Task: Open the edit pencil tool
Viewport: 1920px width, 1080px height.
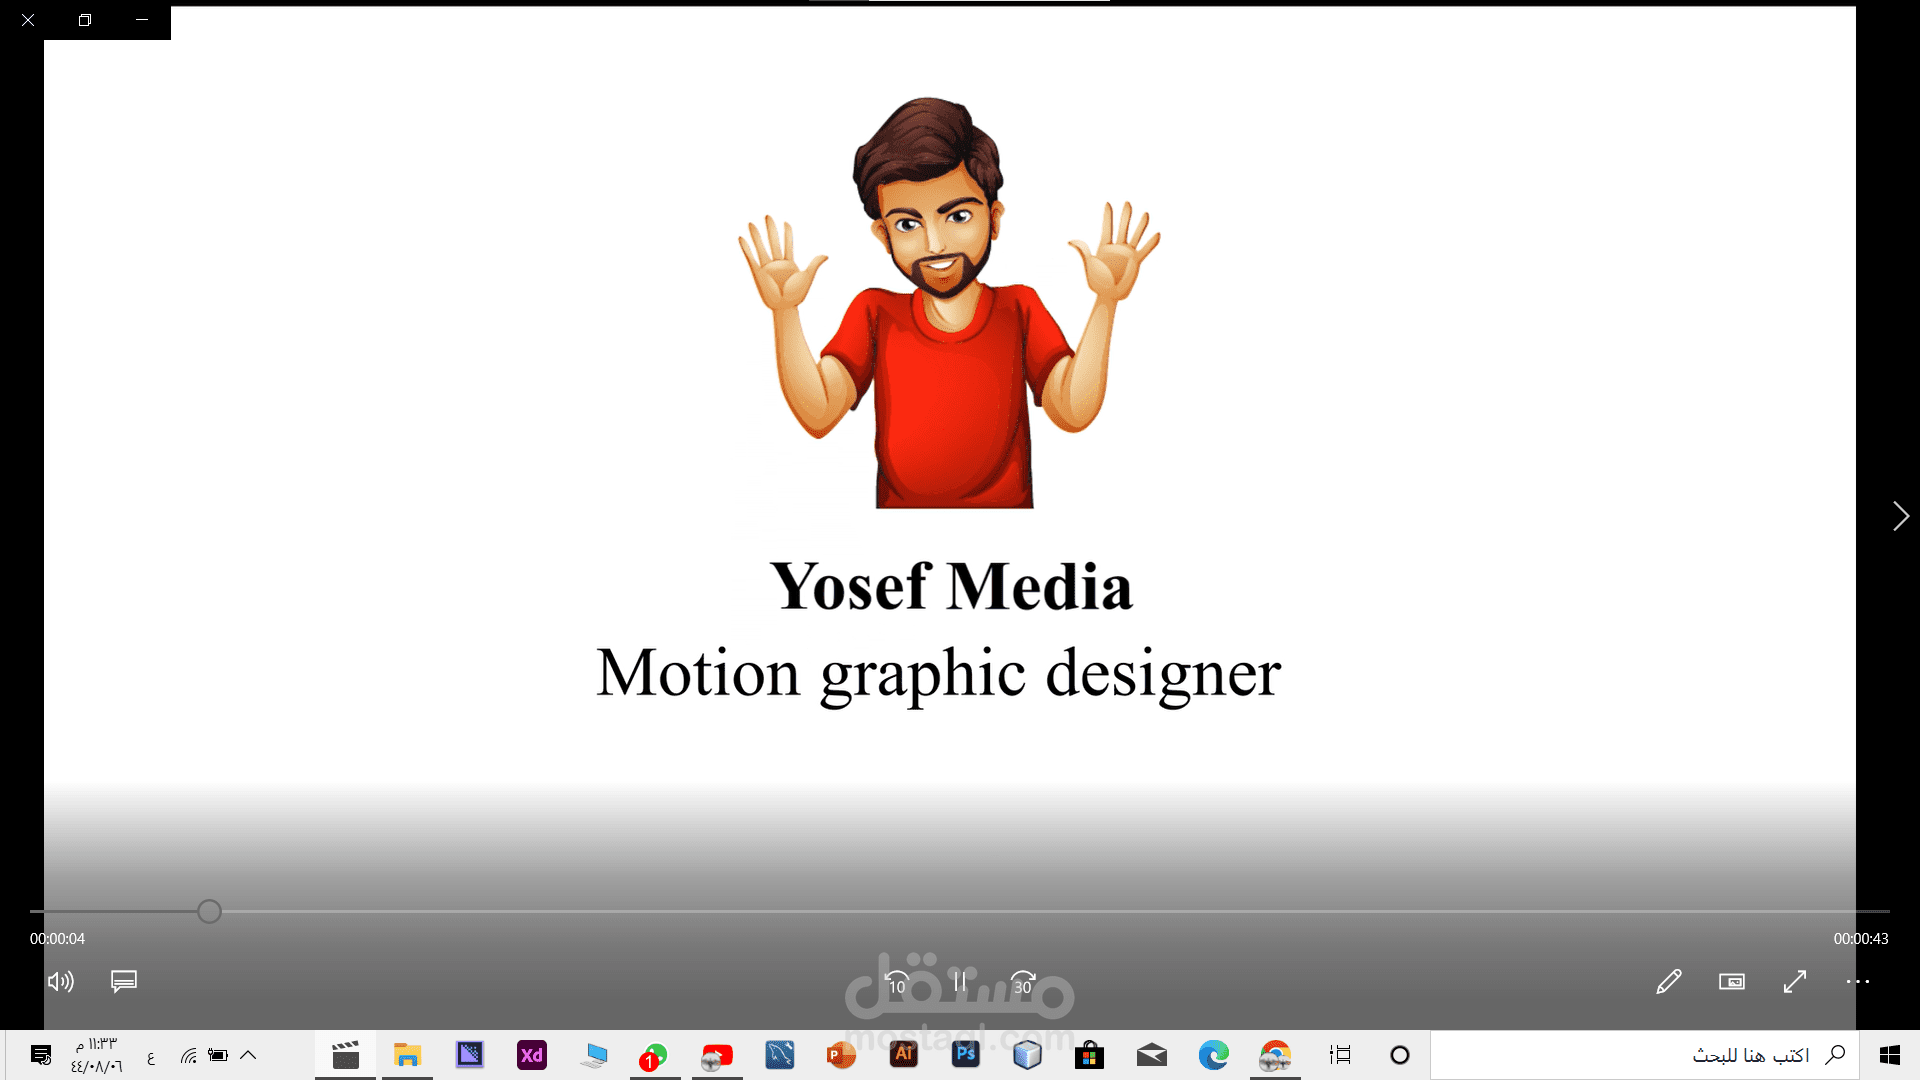Action: [1668, 982]
